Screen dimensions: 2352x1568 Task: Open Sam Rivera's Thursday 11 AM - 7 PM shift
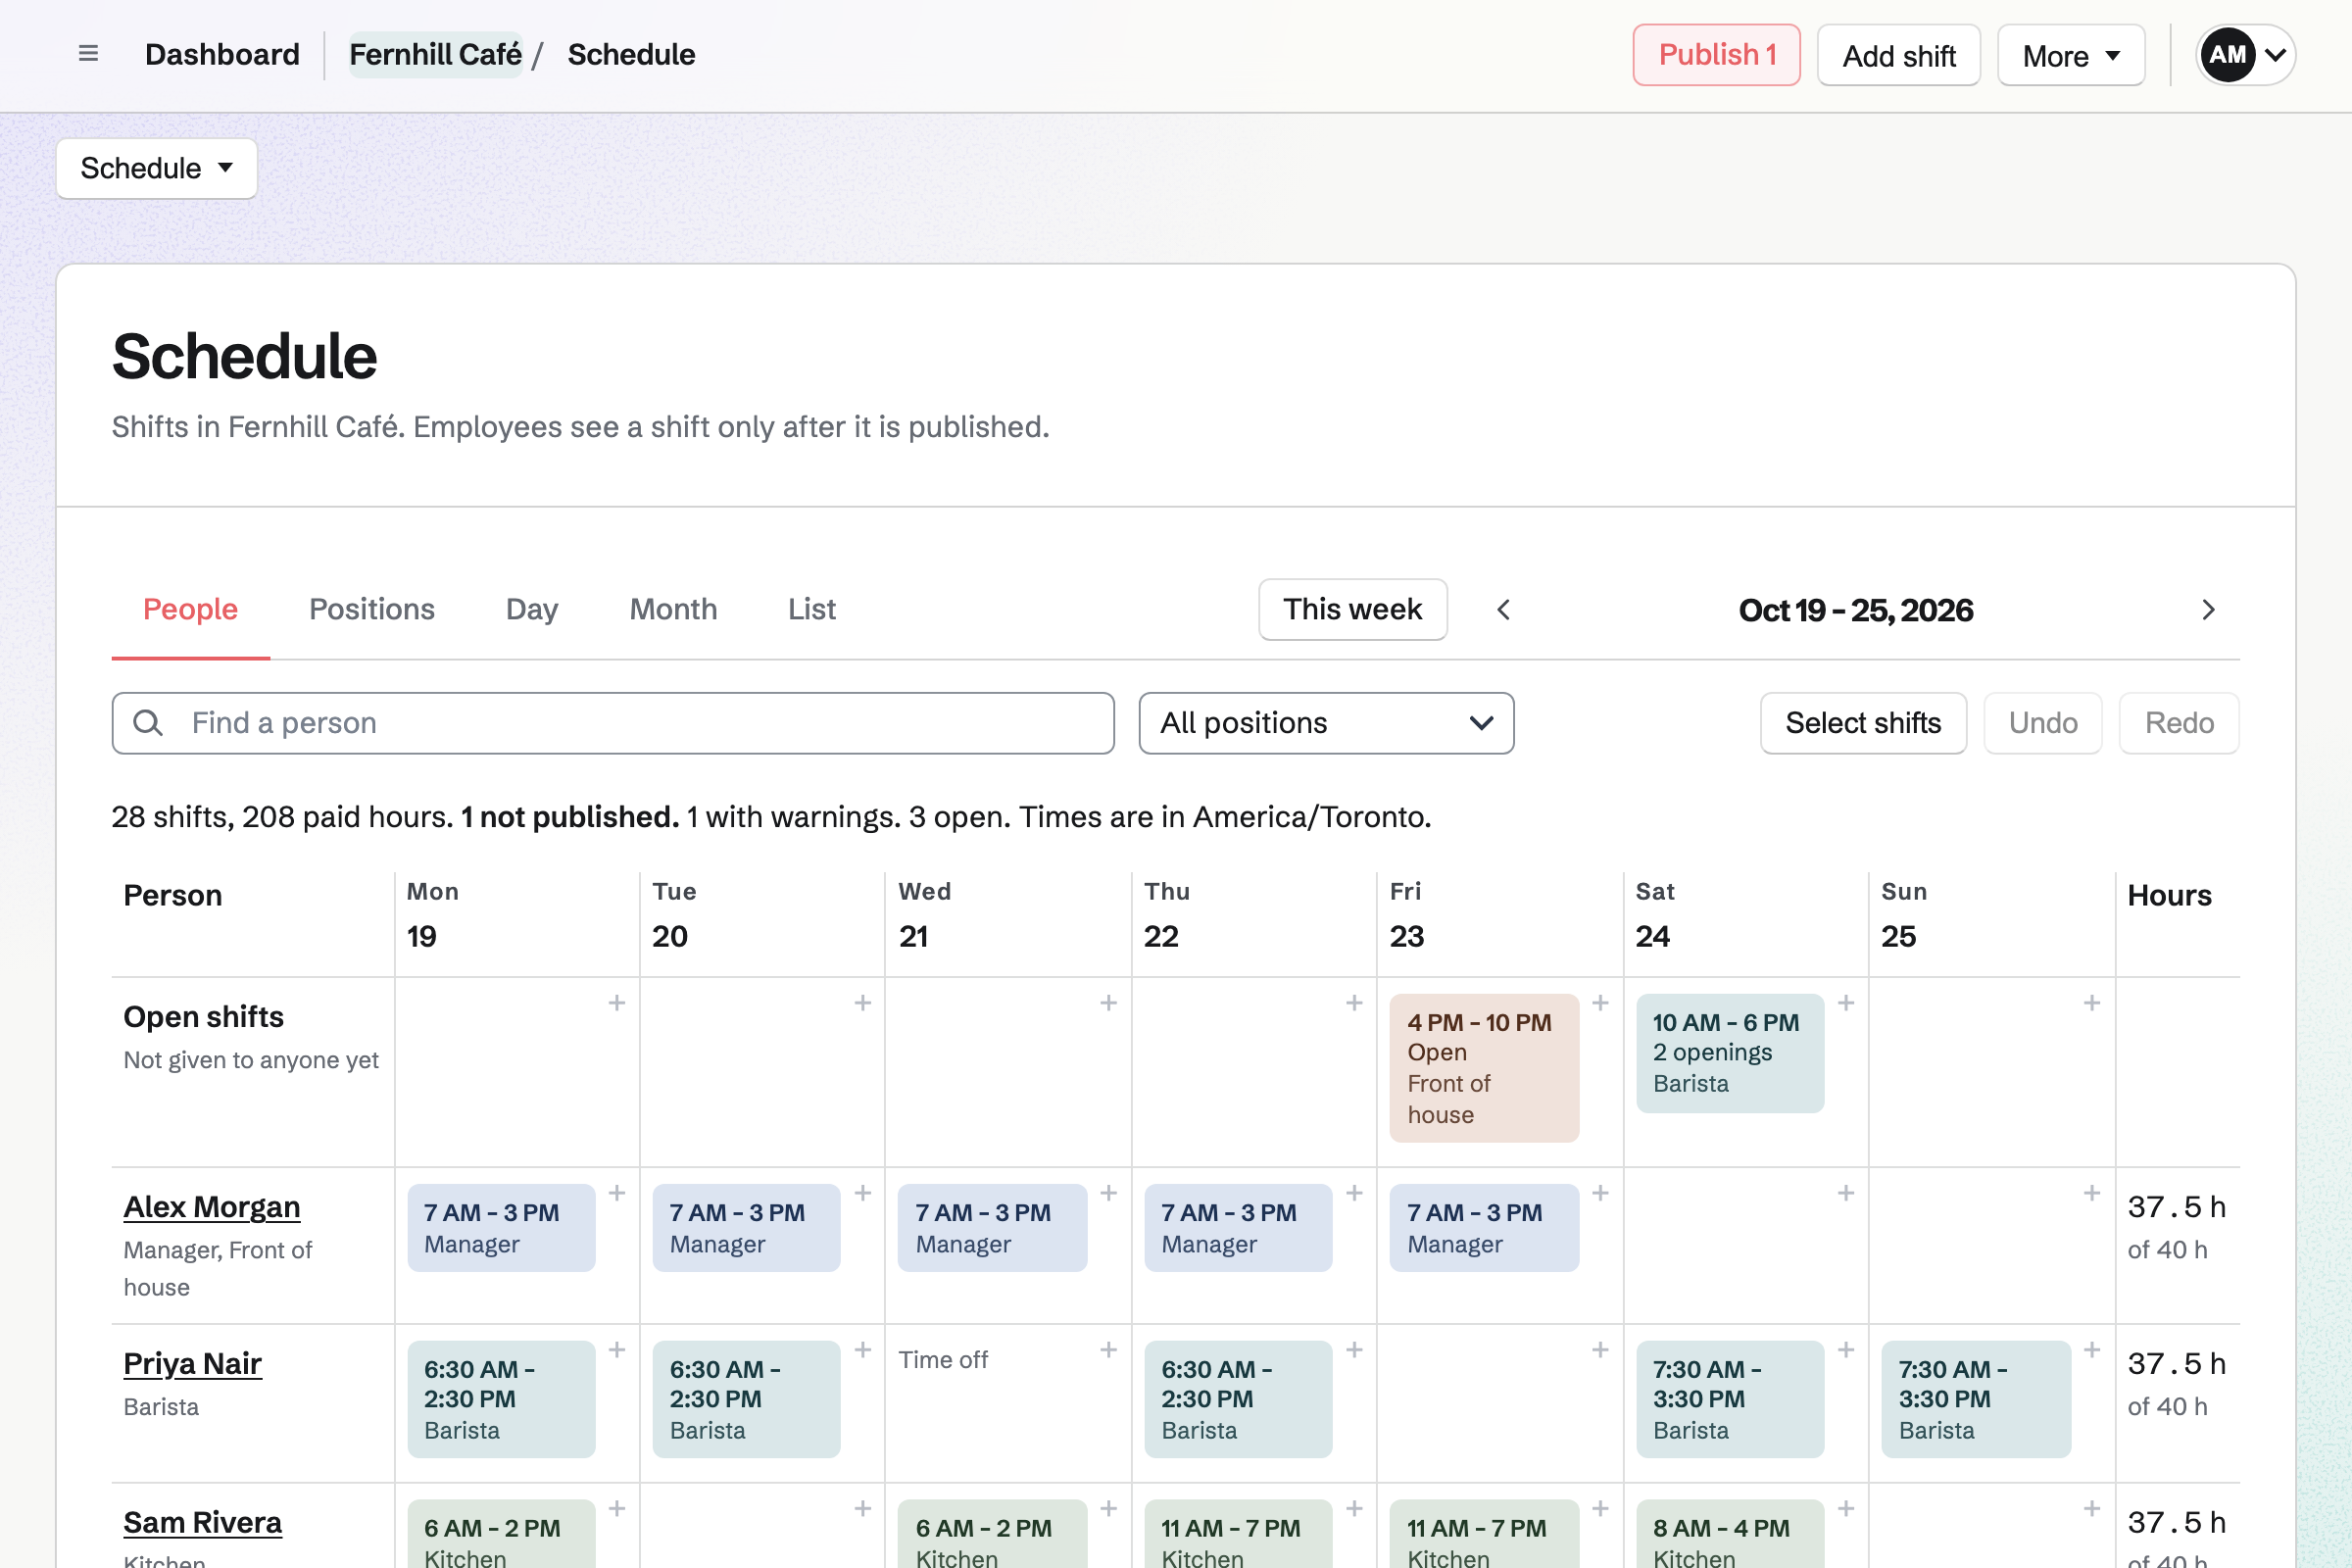tap(1238, 1535)
